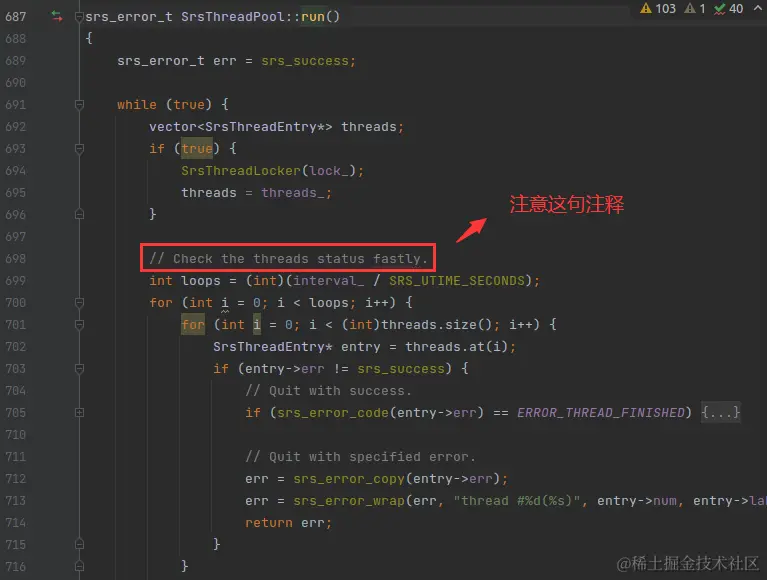Click the fold end marker at line 716

coord(79,566)
